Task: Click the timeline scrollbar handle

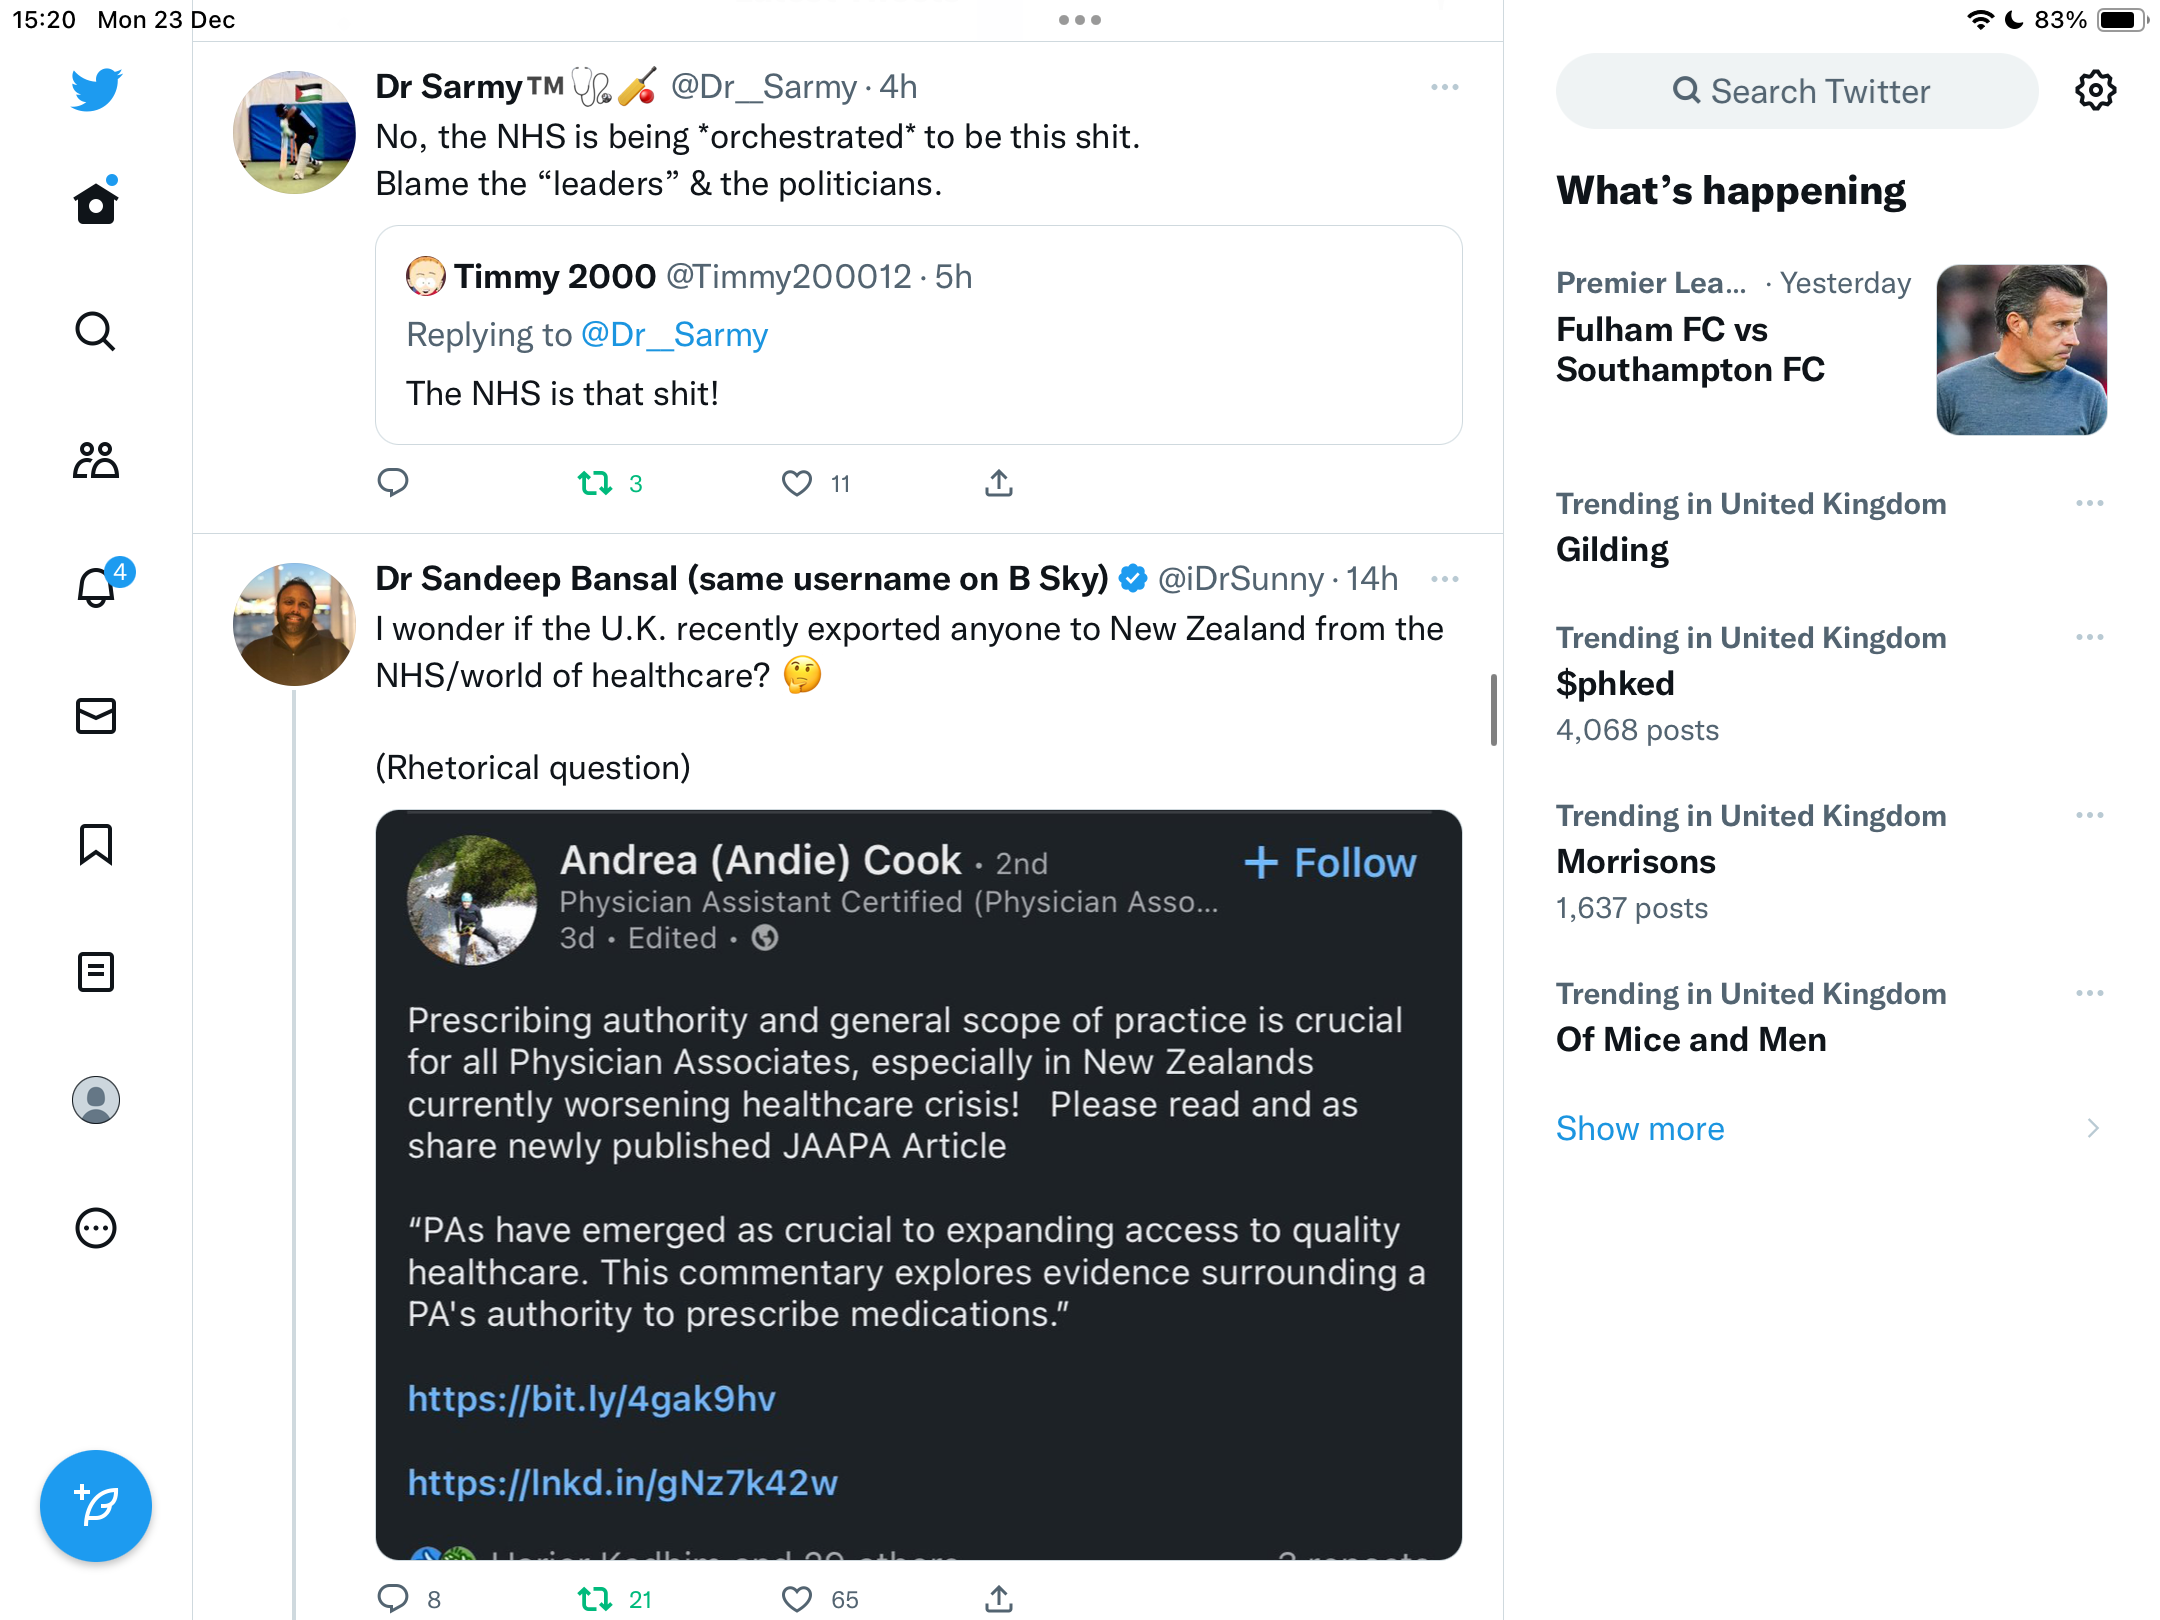Action: pos(1494,709)
